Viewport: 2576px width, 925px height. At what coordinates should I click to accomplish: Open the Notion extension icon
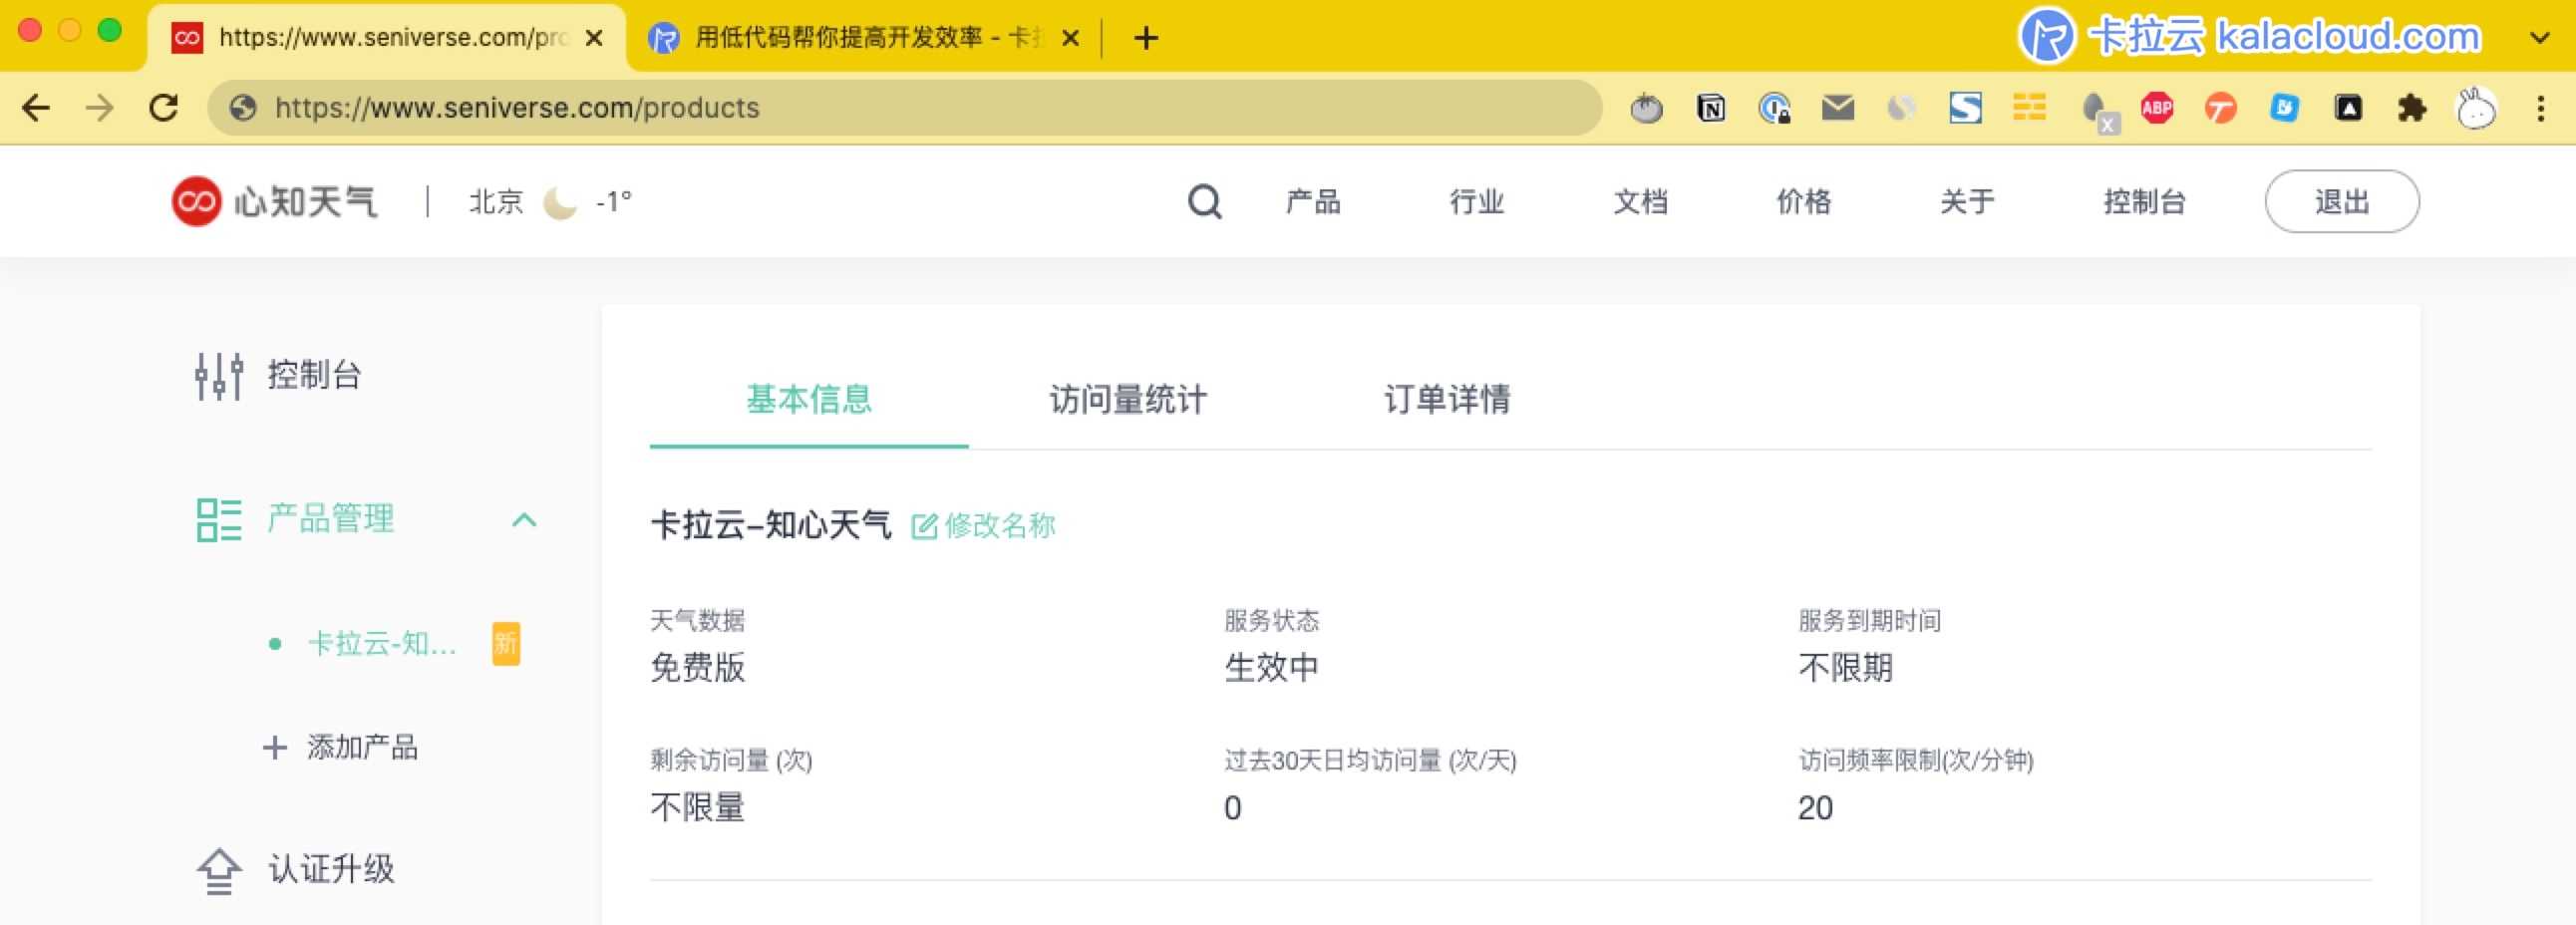(1711, 108)
